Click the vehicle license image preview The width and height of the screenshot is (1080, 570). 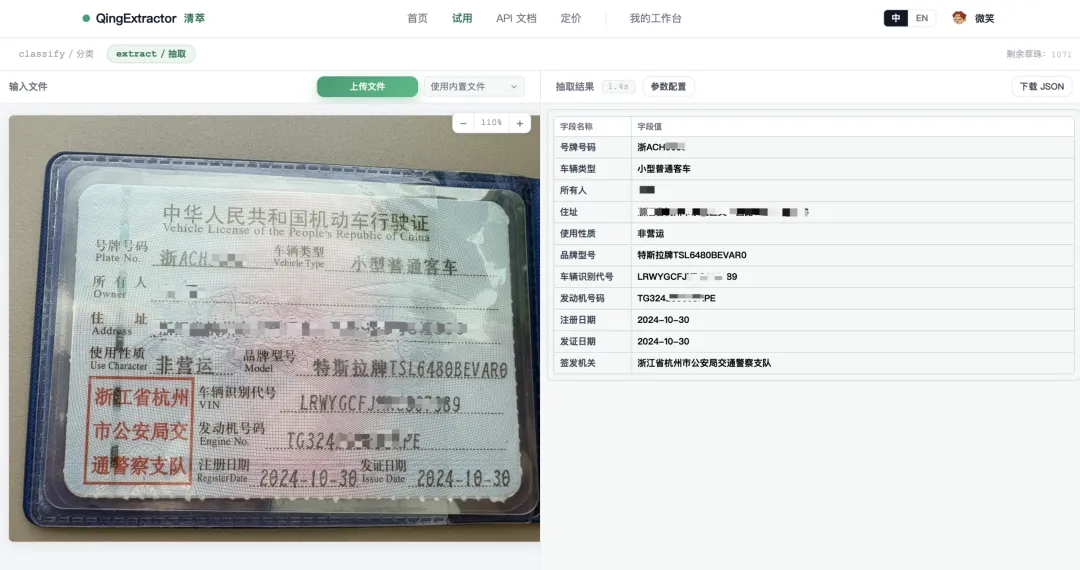(x=274, y=328)
